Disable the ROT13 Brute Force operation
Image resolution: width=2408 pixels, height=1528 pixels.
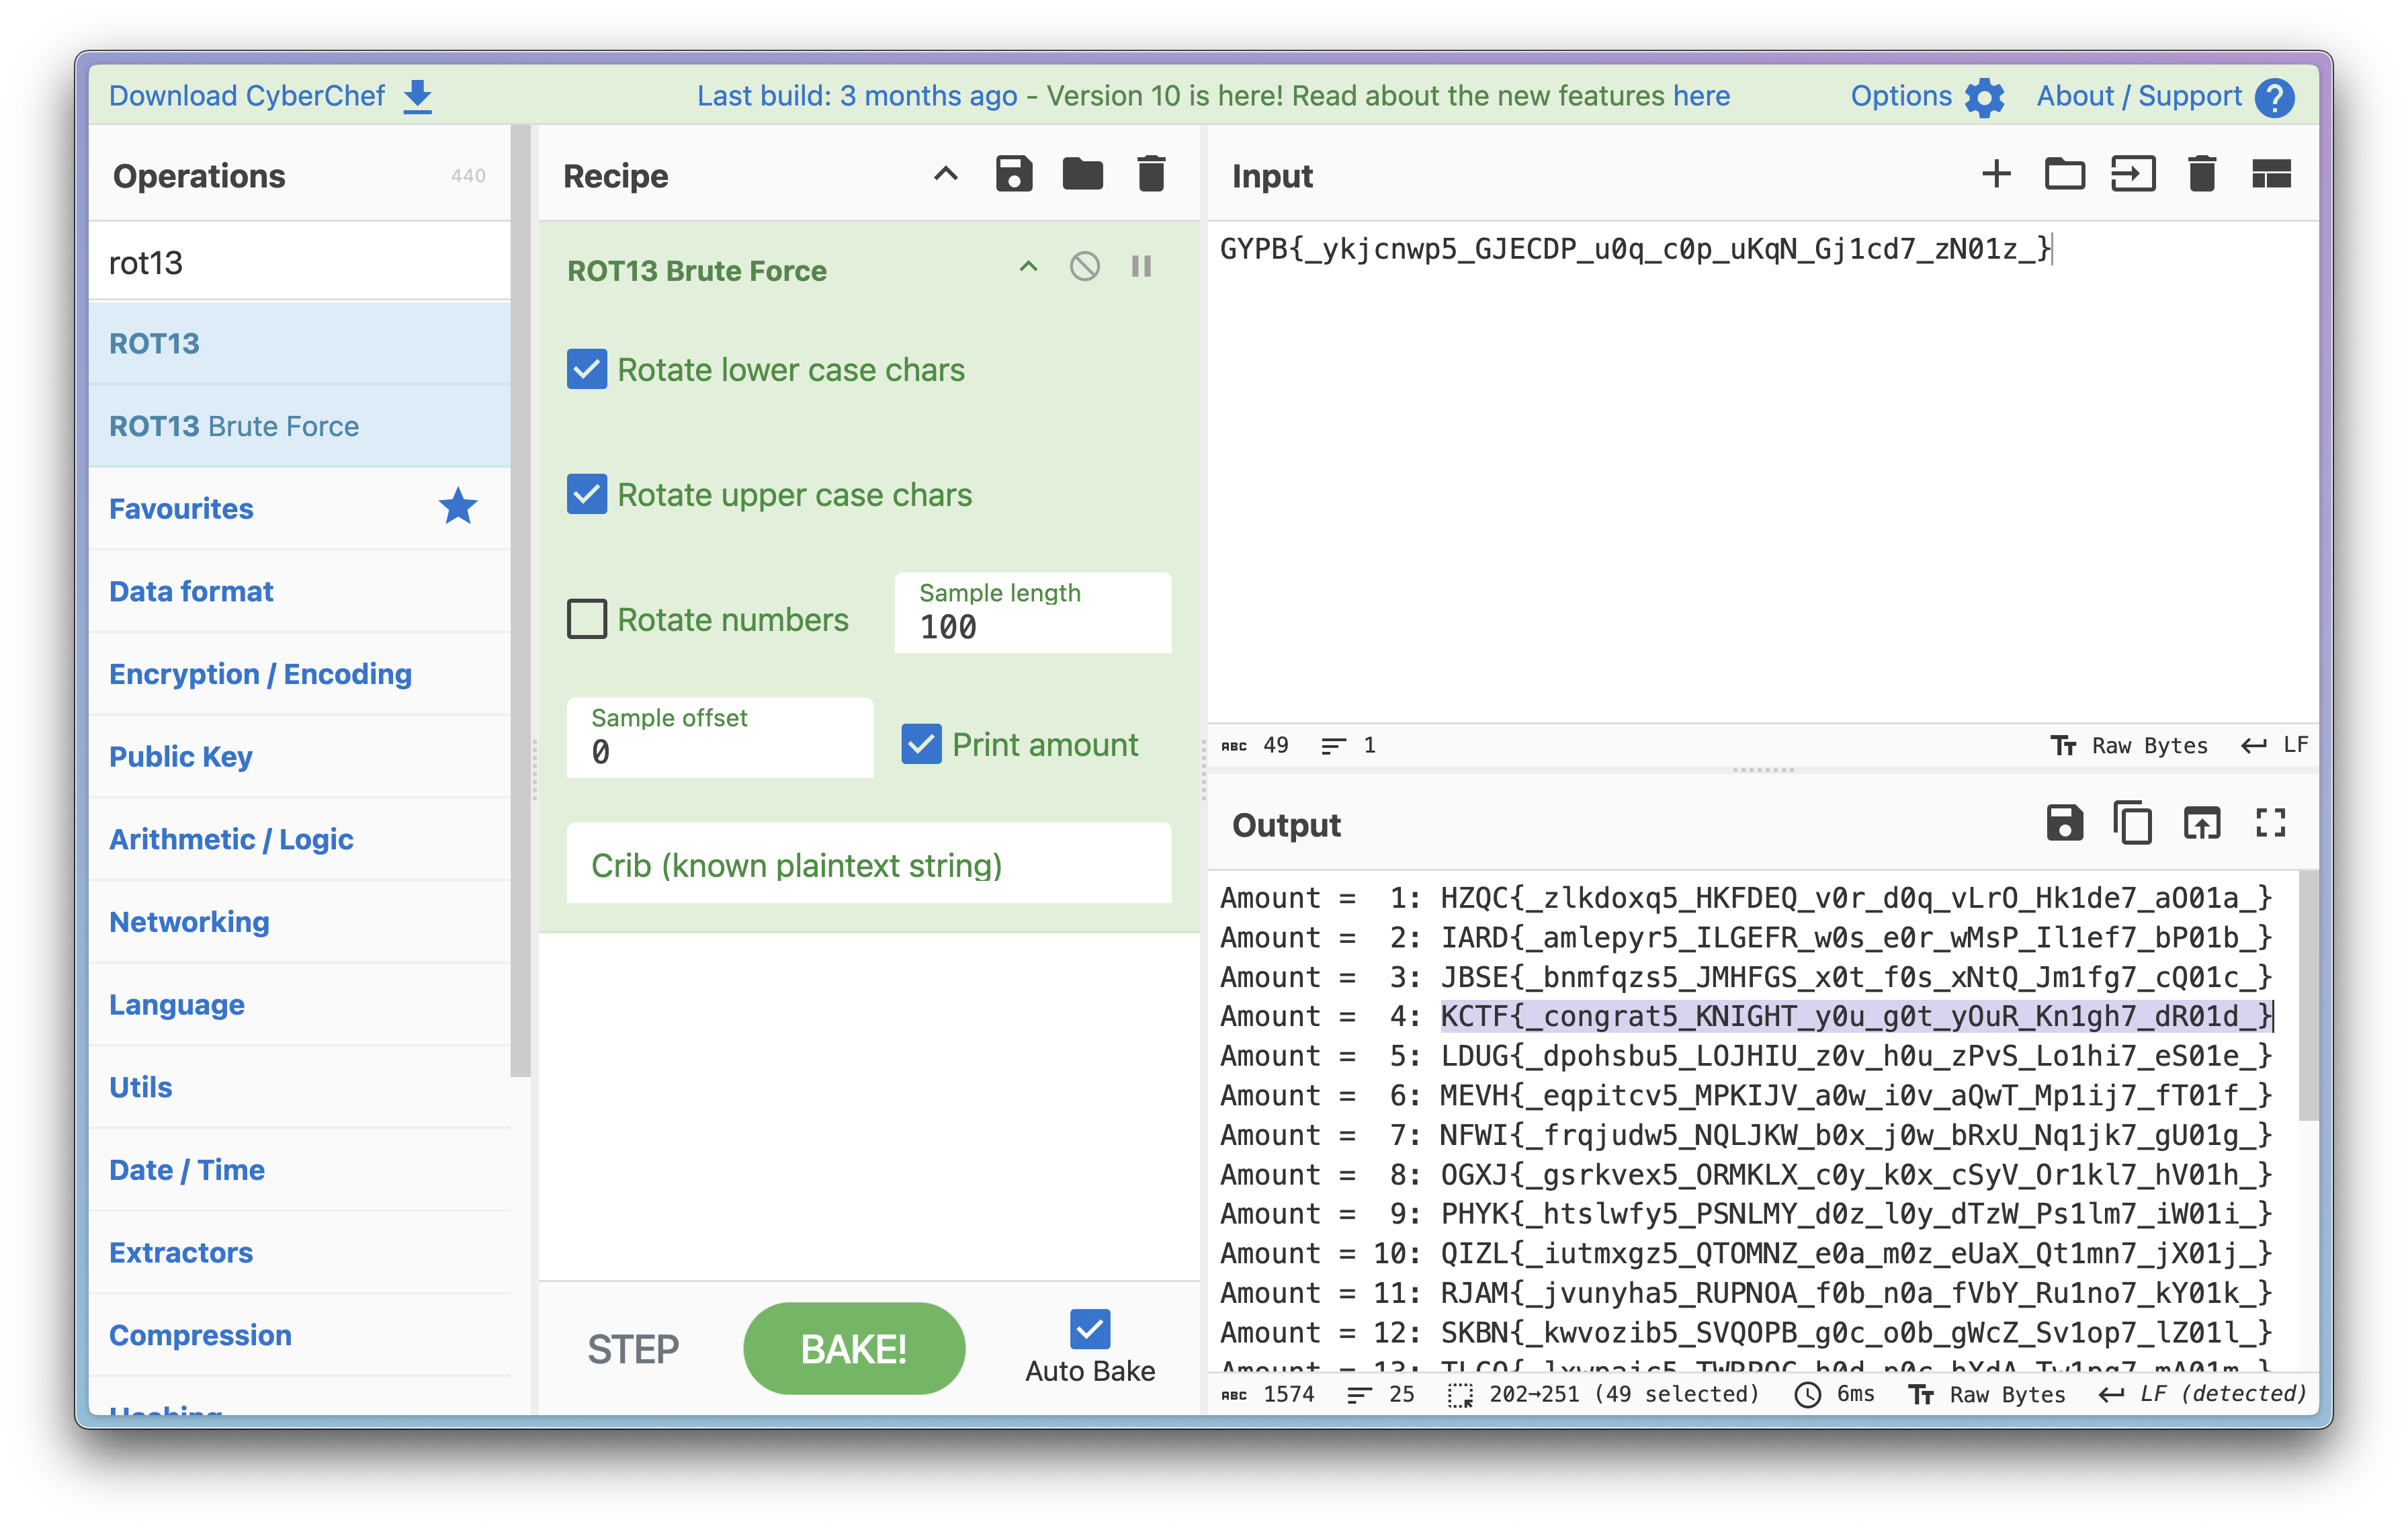point(1084,267)
